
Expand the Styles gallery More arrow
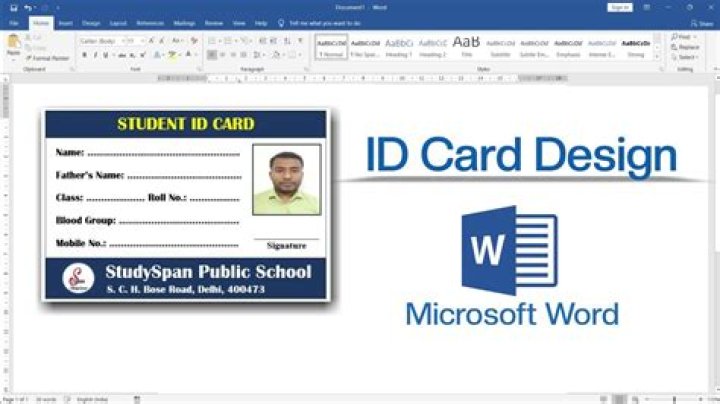[657, 57]
